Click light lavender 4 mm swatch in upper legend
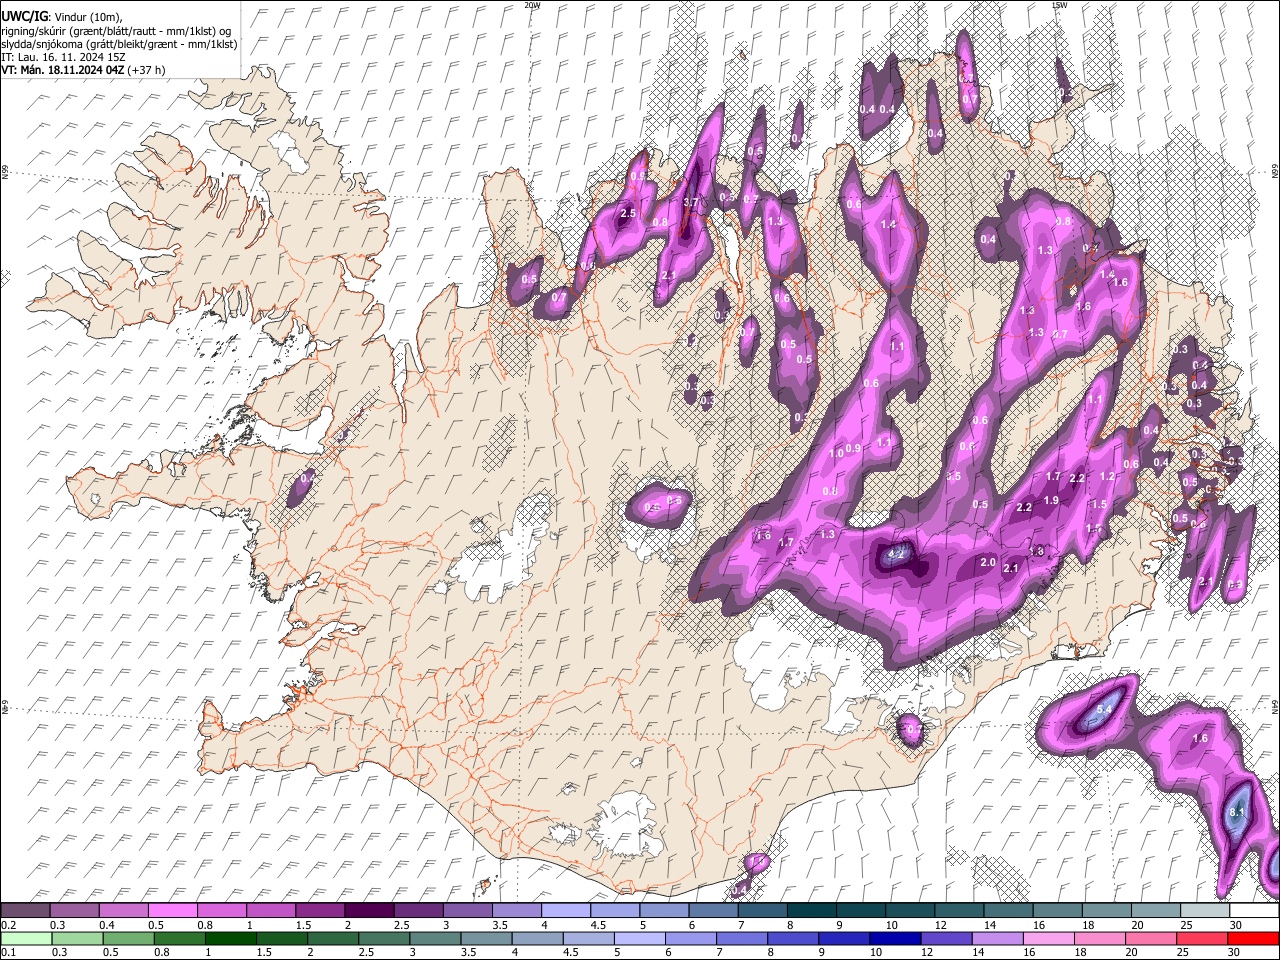This screenshot has height=960, width=1280. coord(566,911)
